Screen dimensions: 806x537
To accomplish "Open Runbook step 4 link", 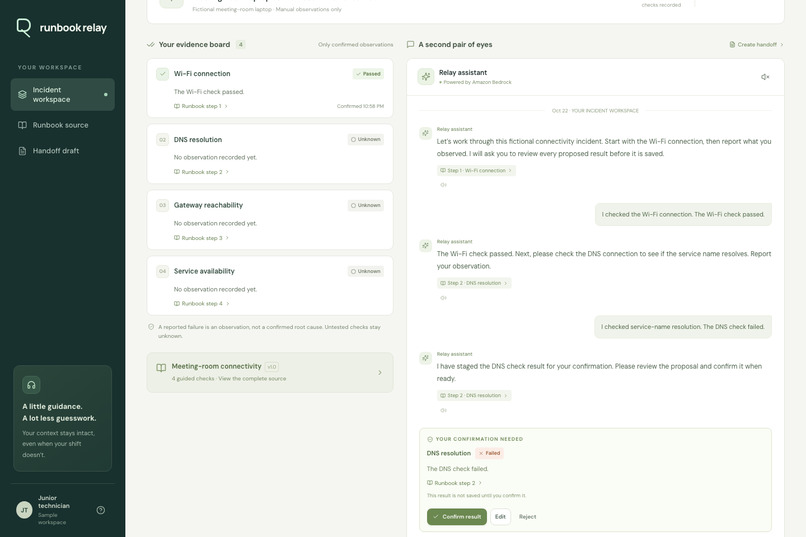I will (x=201, y=304).
